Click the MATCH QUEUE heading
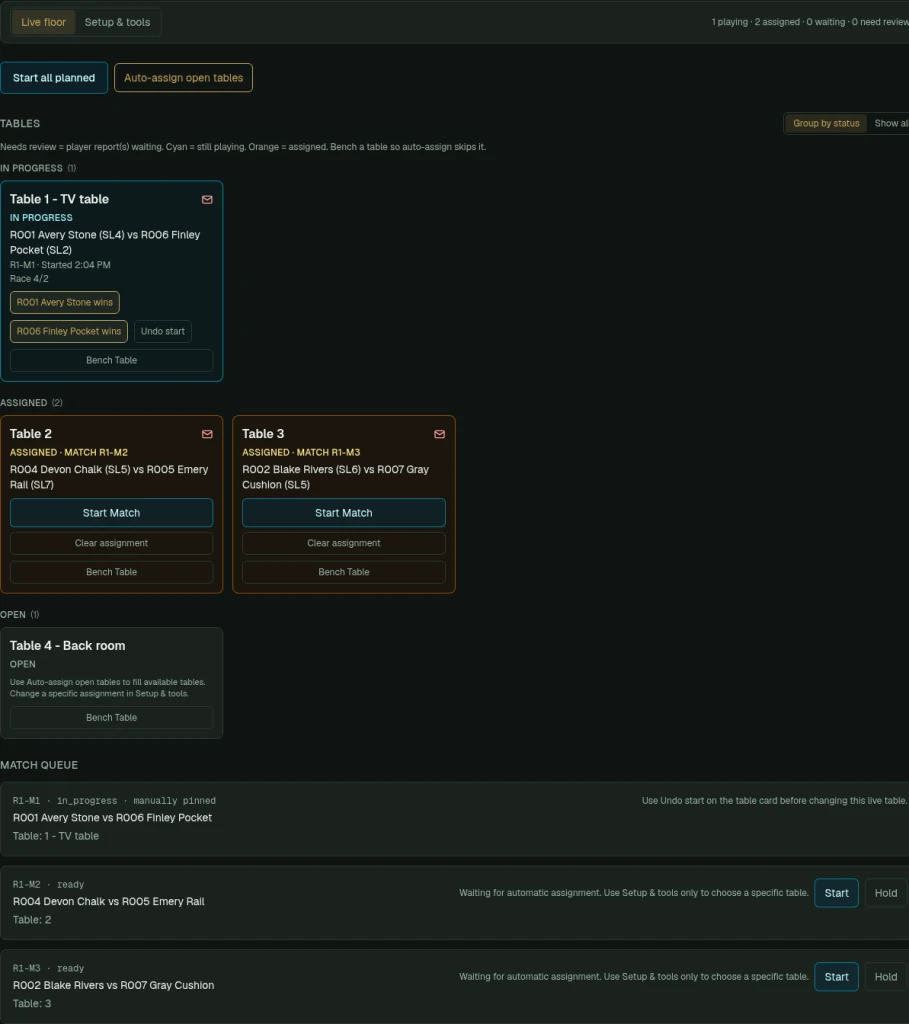This screenshot has width=909, height=1024. [39, 765]
